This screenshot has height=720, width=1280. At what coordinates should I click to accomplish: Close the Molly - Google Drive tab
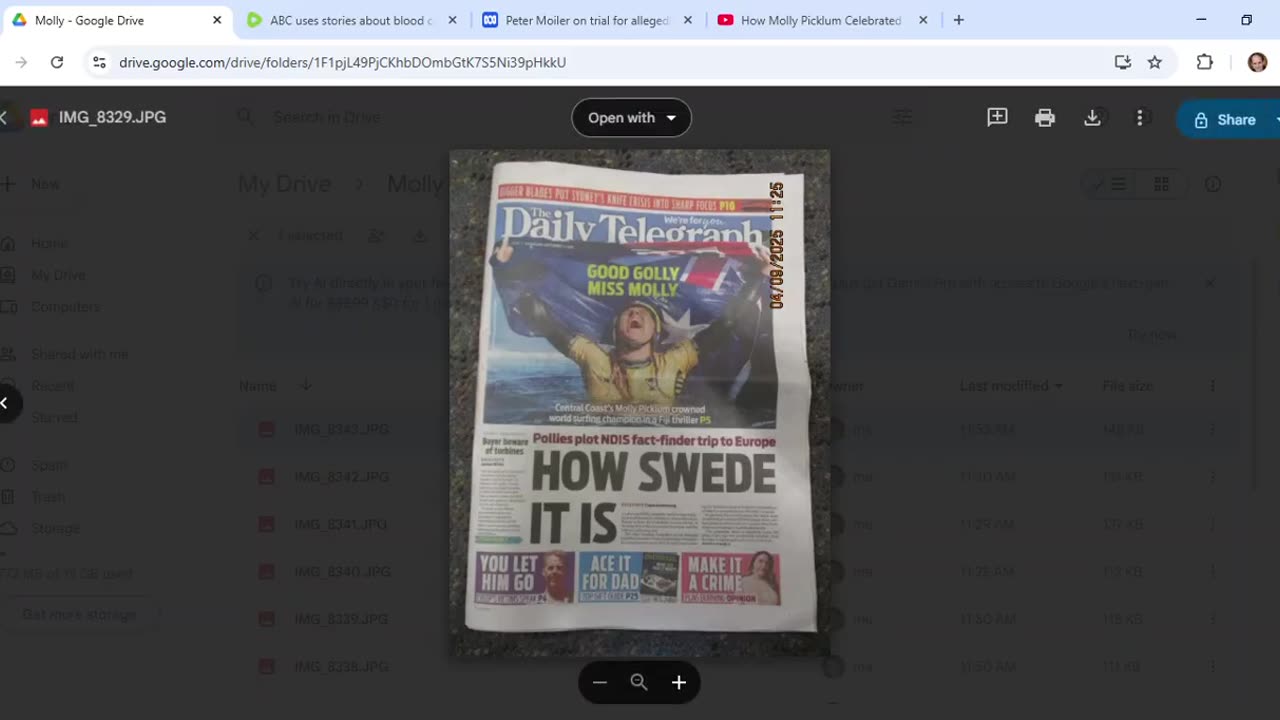[x=217, y=20]
